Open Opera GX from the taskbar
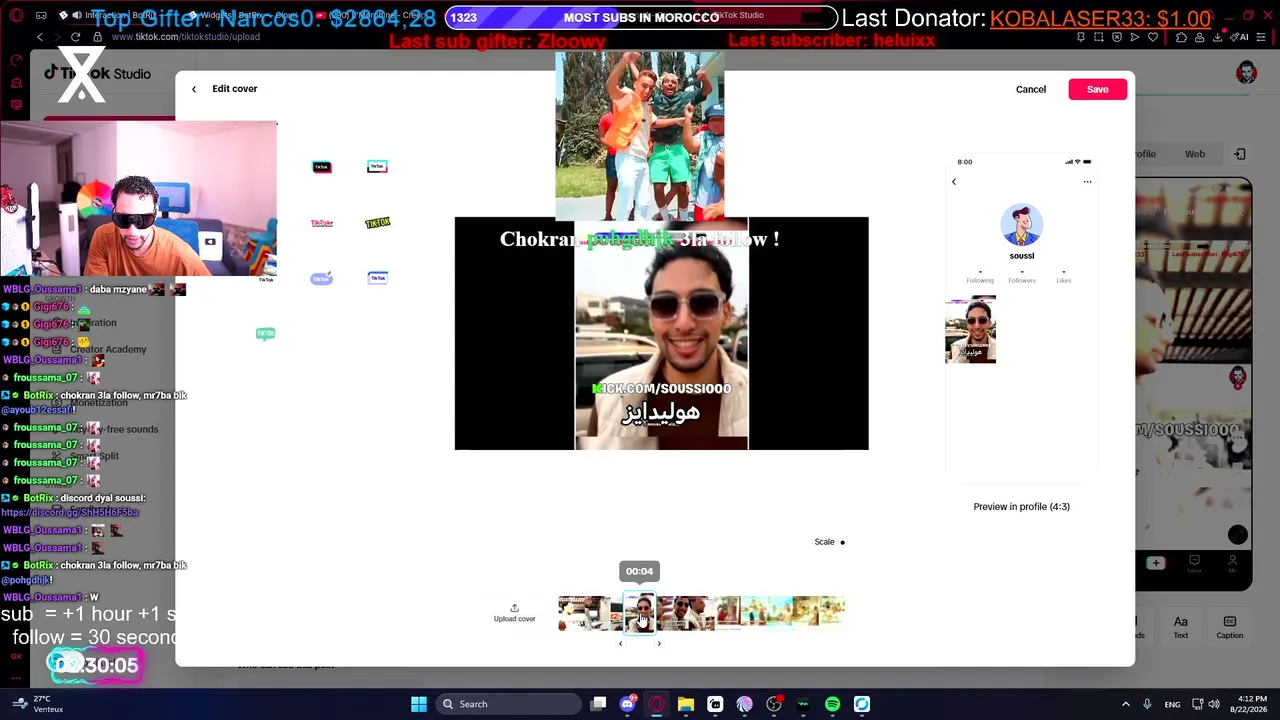The height and width of the screenshot is (720, 1280). [x=657, y=704]
